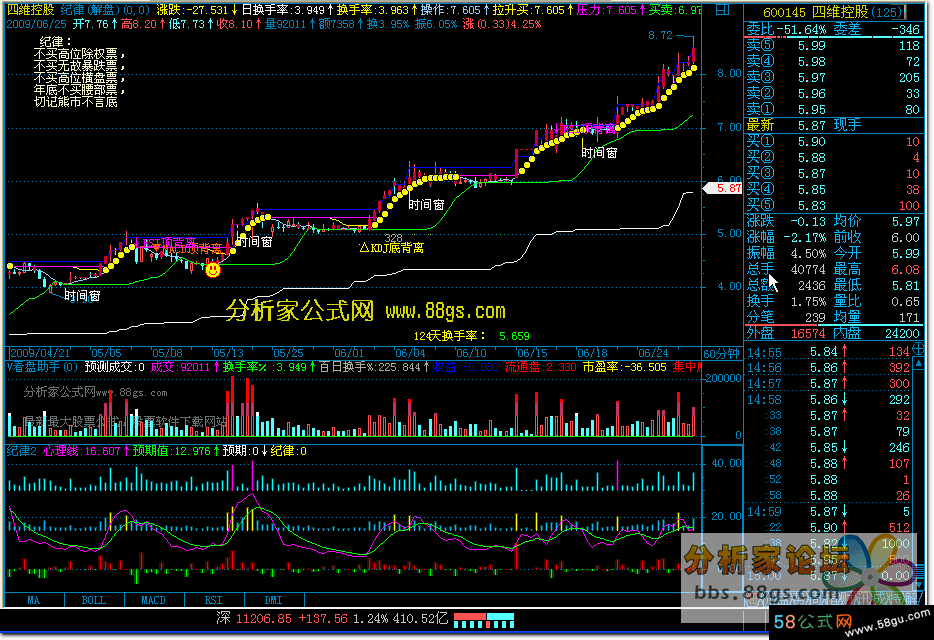Click the red and cyan ratio bar in the status bar
Image resolution: width=934 pixels, height=640 pixels.
coord(484,620)
